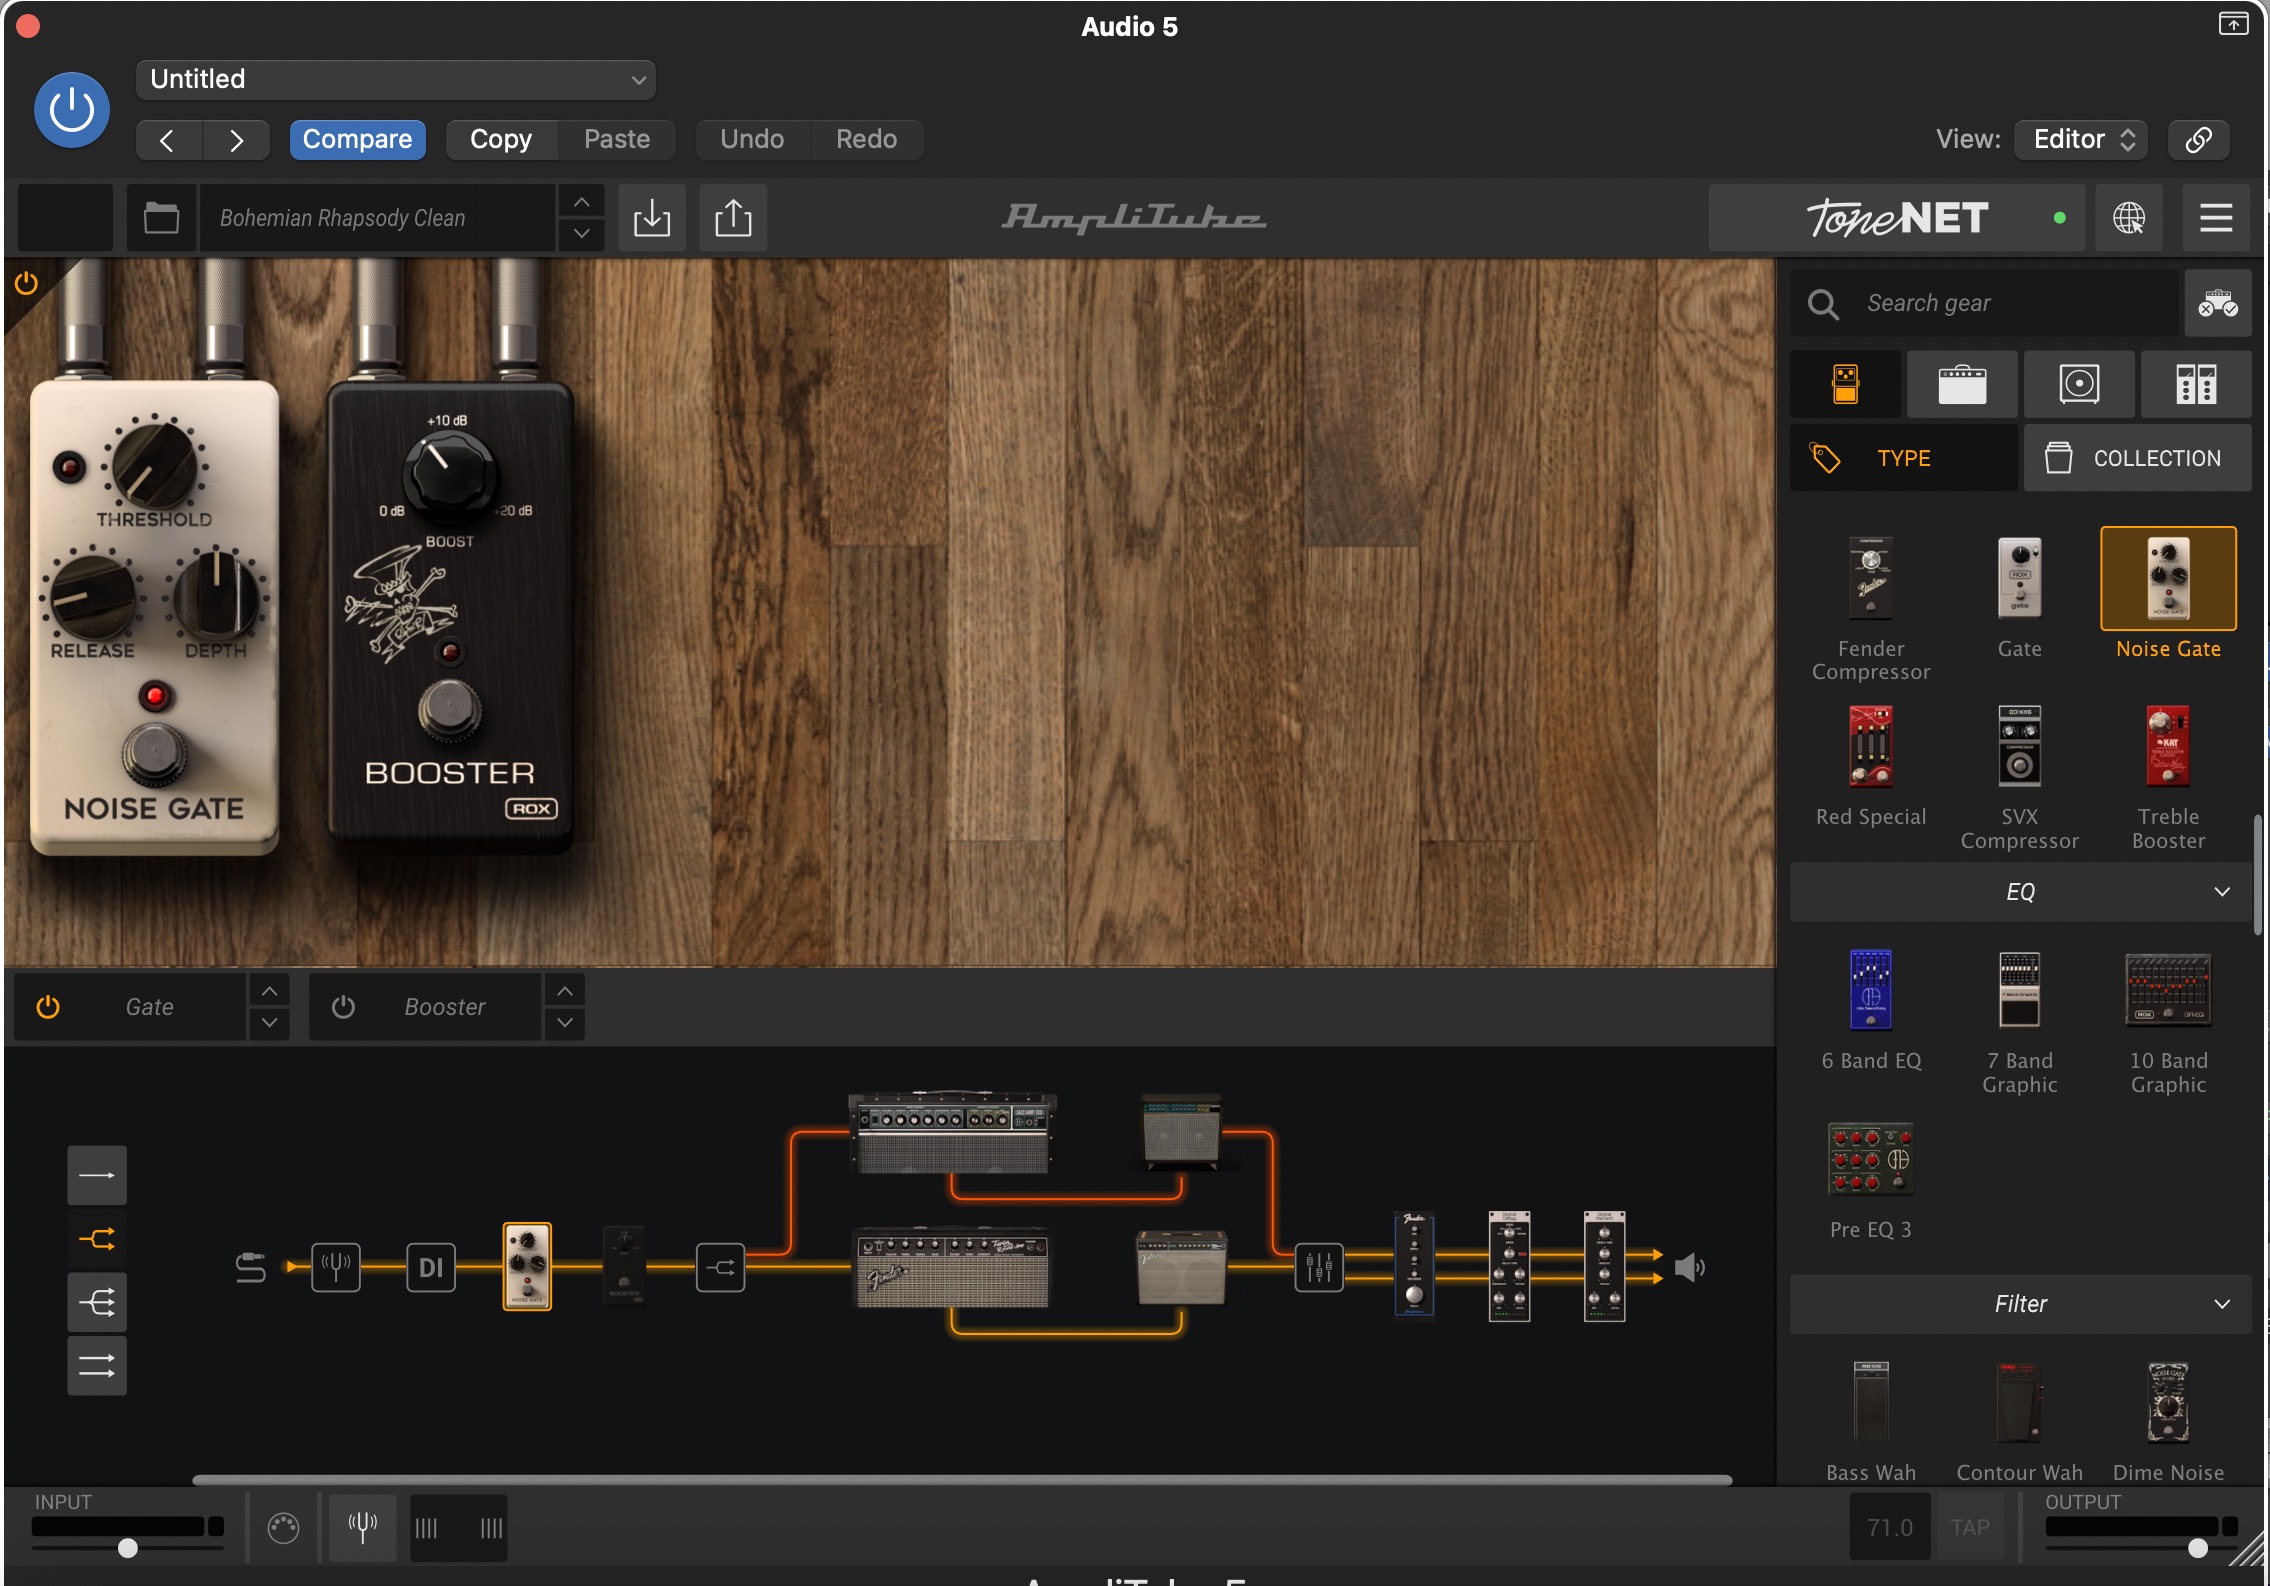This screenshot has height=1586, width=2270.
Task: Collapse the Filter section
Action: click(x=2020, y=1304)
